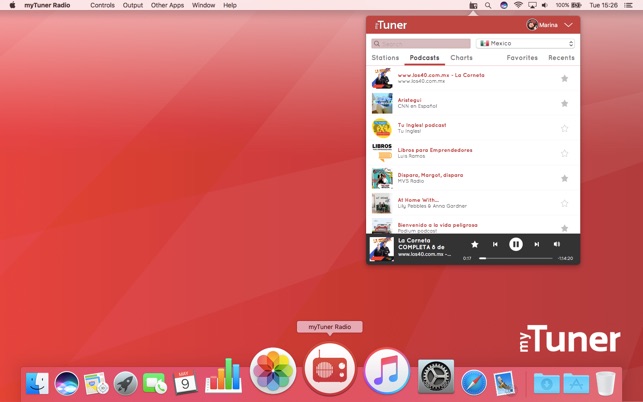Open myTuner Radio from the Dock
Screen dimensions: 643x402
click(x=329, y=371)
